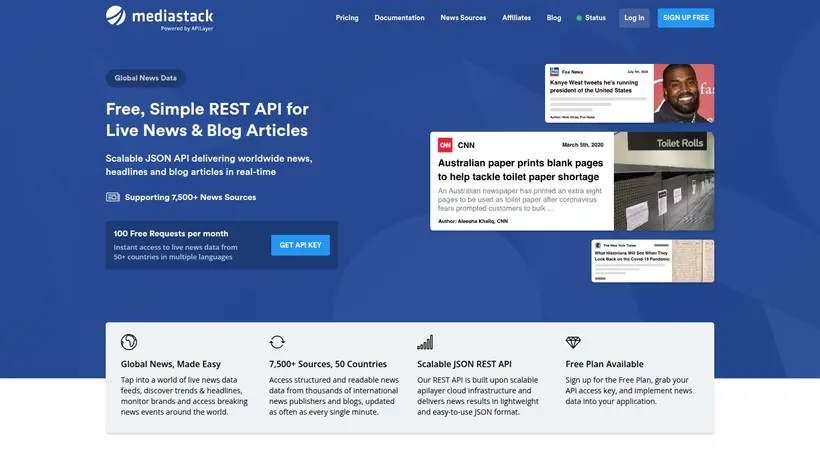
Task: Go to News Sources page
Action: click(x=463, y=18)
